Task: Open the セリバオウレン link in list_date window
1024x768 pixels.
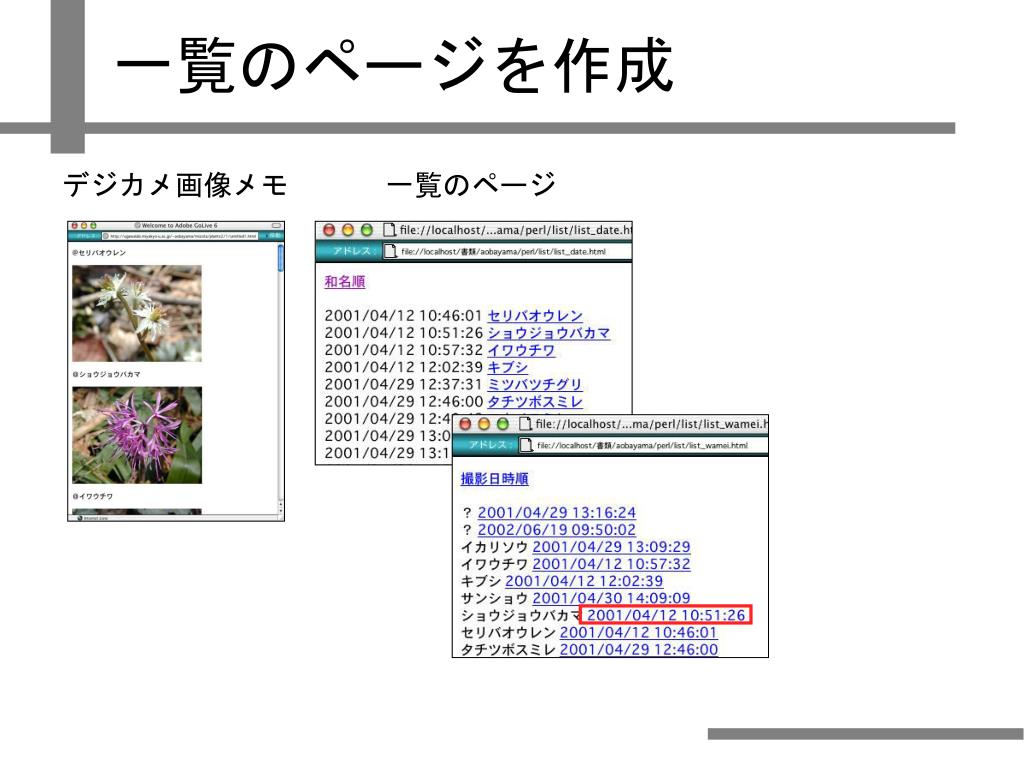Action: [x=535, y=315]
